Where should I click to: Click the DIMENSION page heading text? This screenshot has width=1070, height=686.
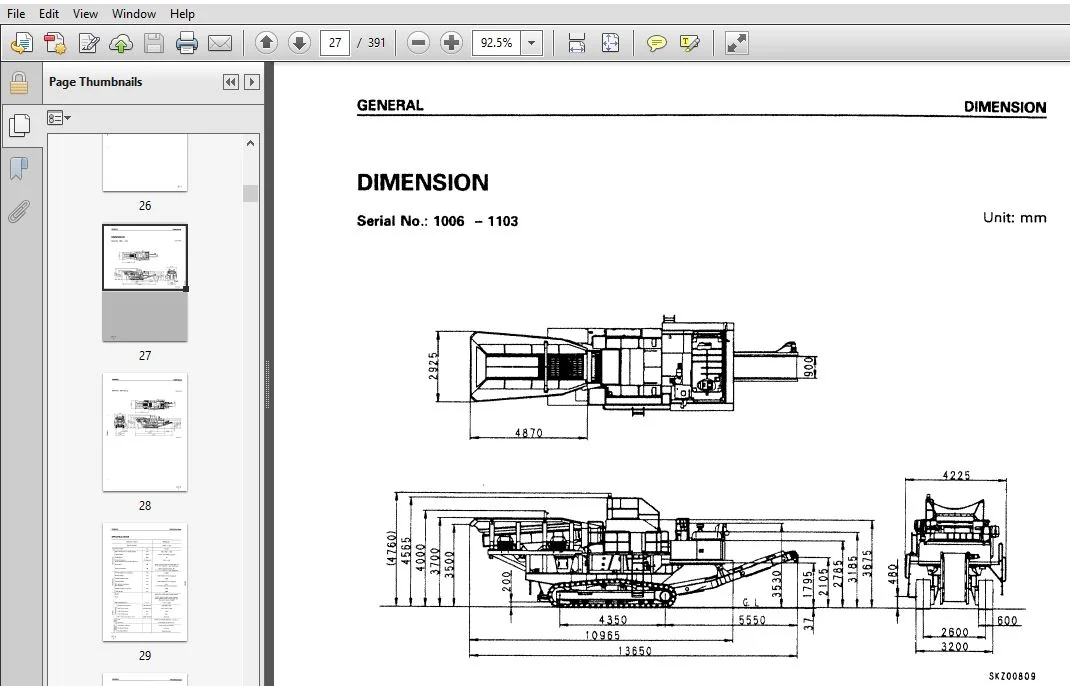pyautogui.click(x=422, y=182)
